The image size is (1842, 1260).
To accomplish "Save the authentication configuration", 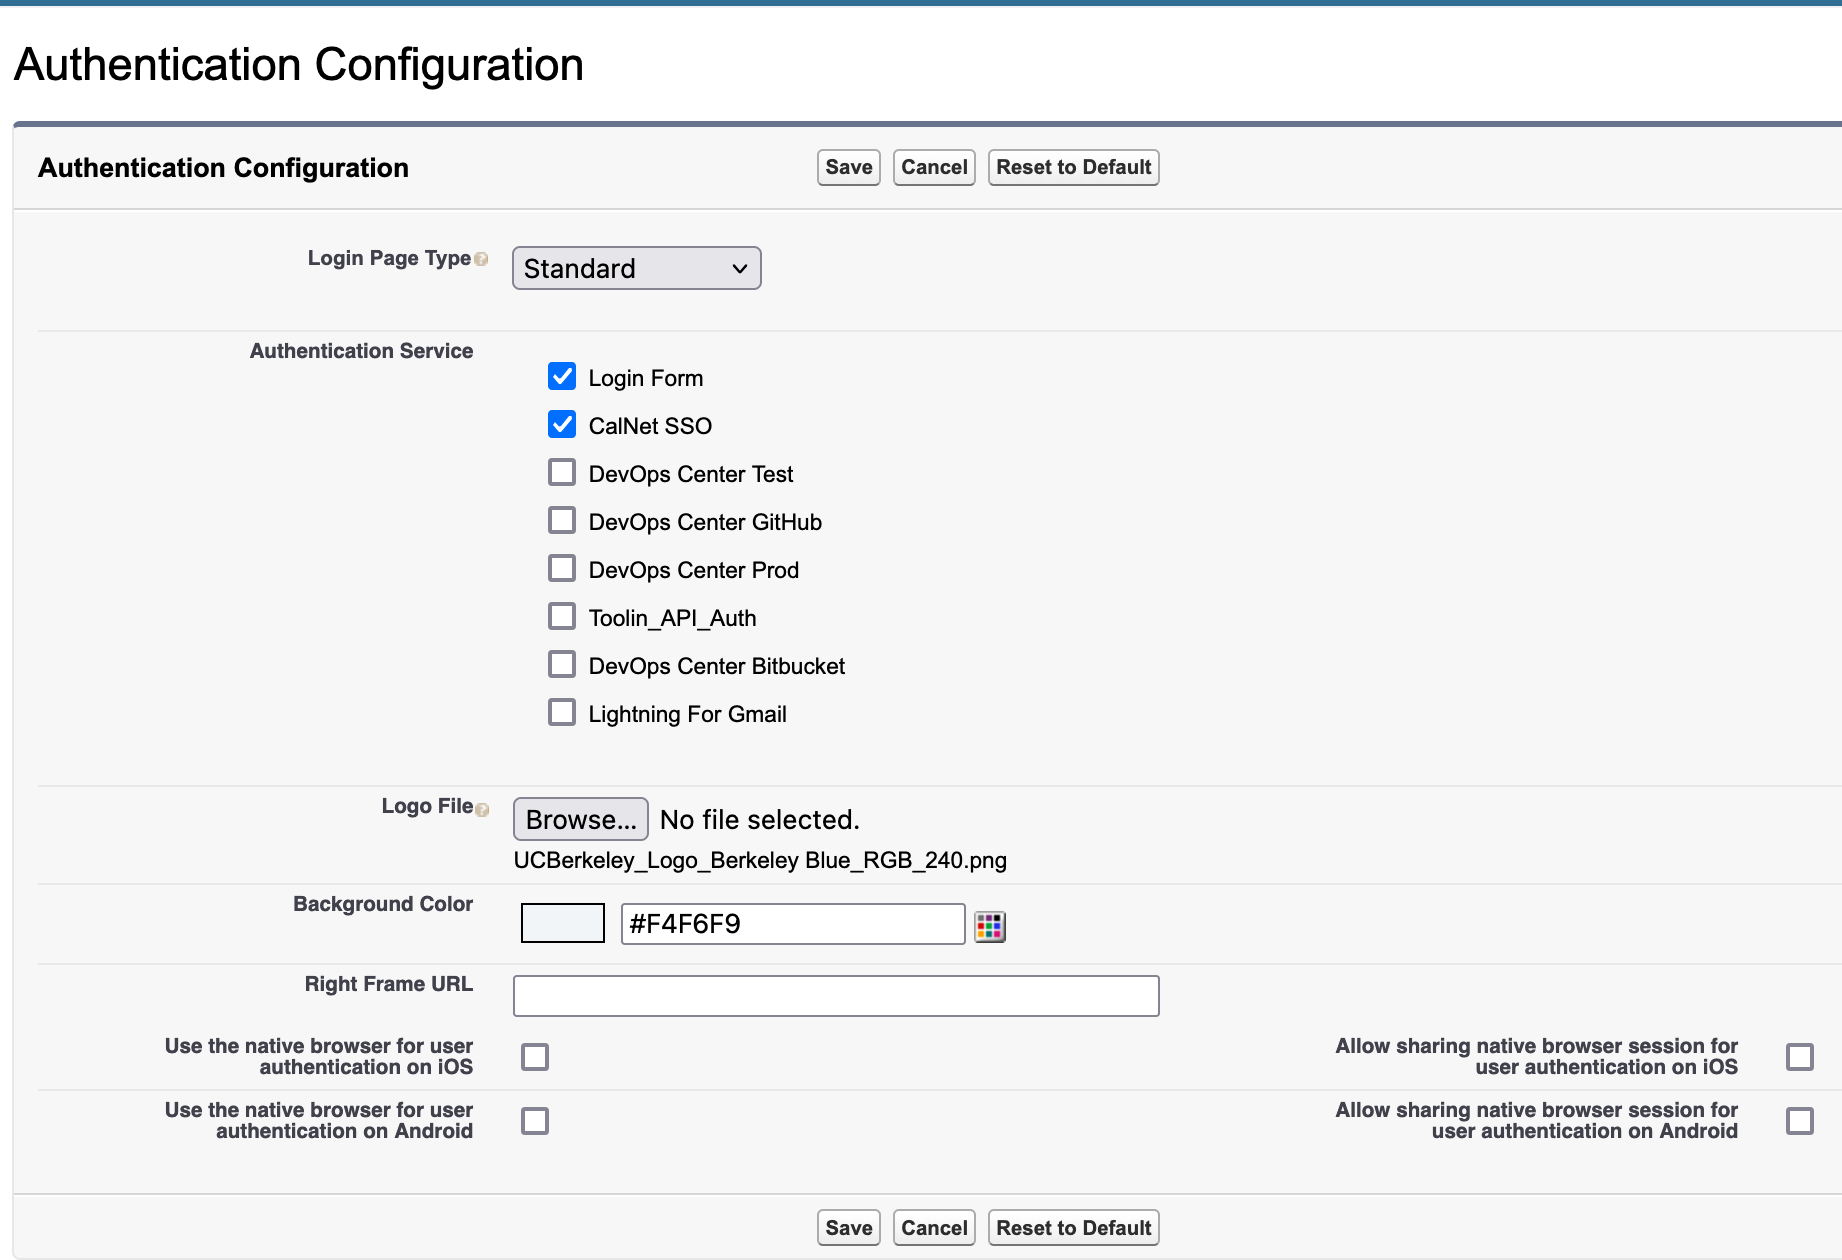I will (x=847, y=167).
